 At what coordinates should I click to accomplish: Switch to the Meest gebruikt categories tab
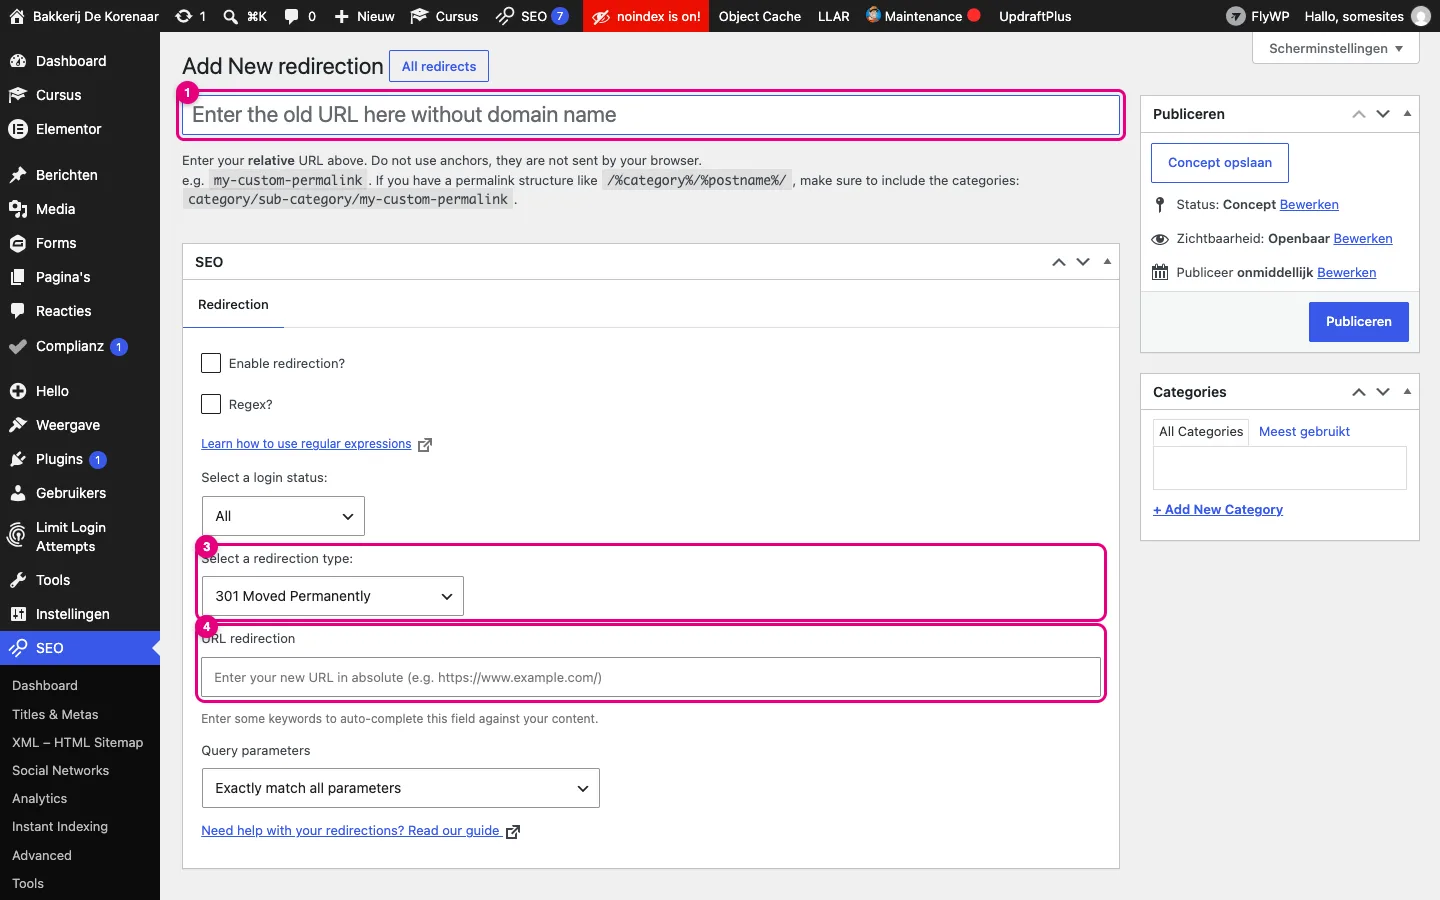pos(1304,432)
